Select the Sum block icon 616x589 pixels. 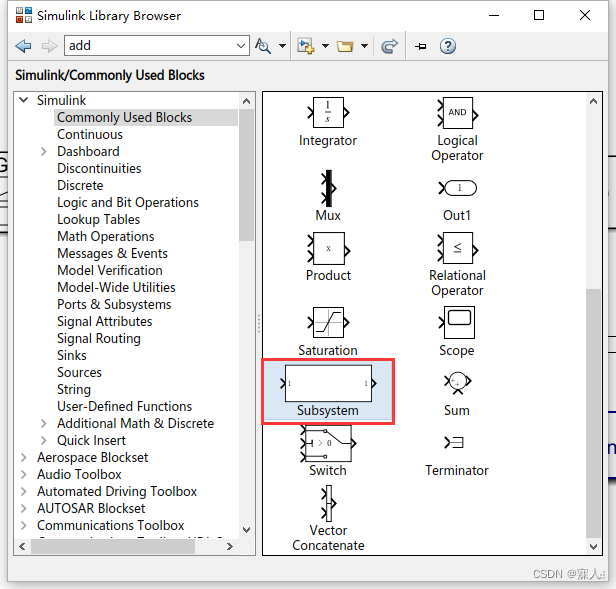click(457, 383)
